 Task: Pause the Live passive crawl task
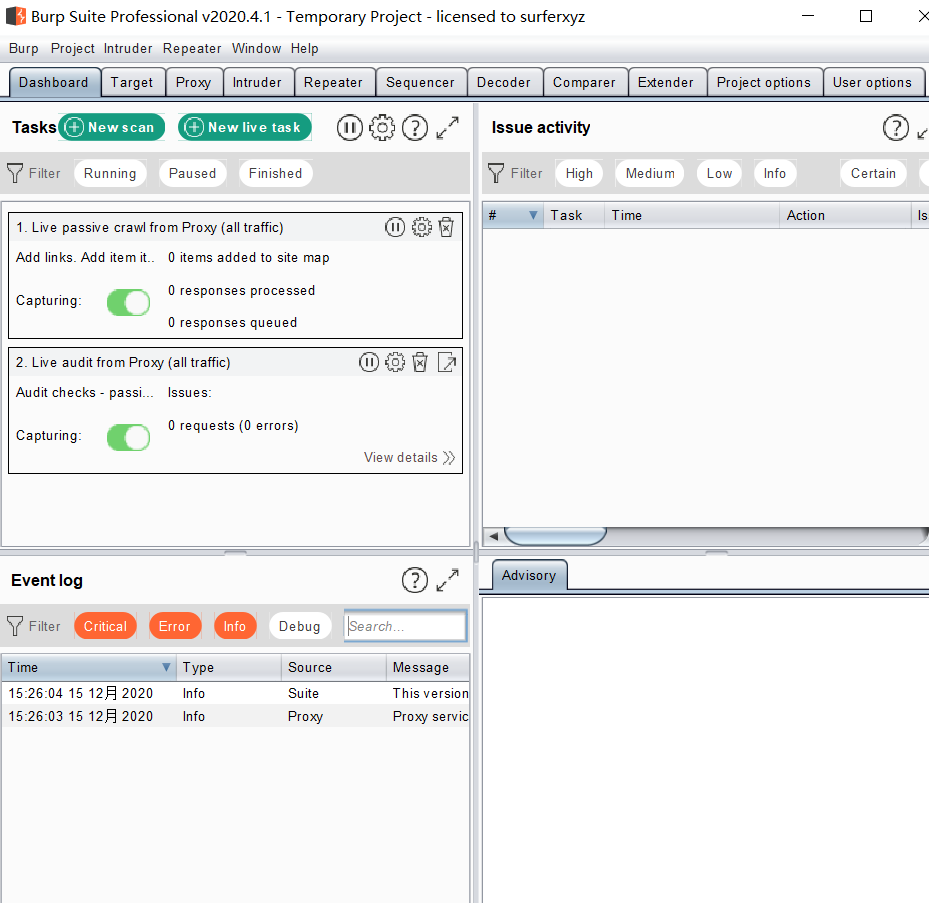pyautogui.click(x=395, y=227)
